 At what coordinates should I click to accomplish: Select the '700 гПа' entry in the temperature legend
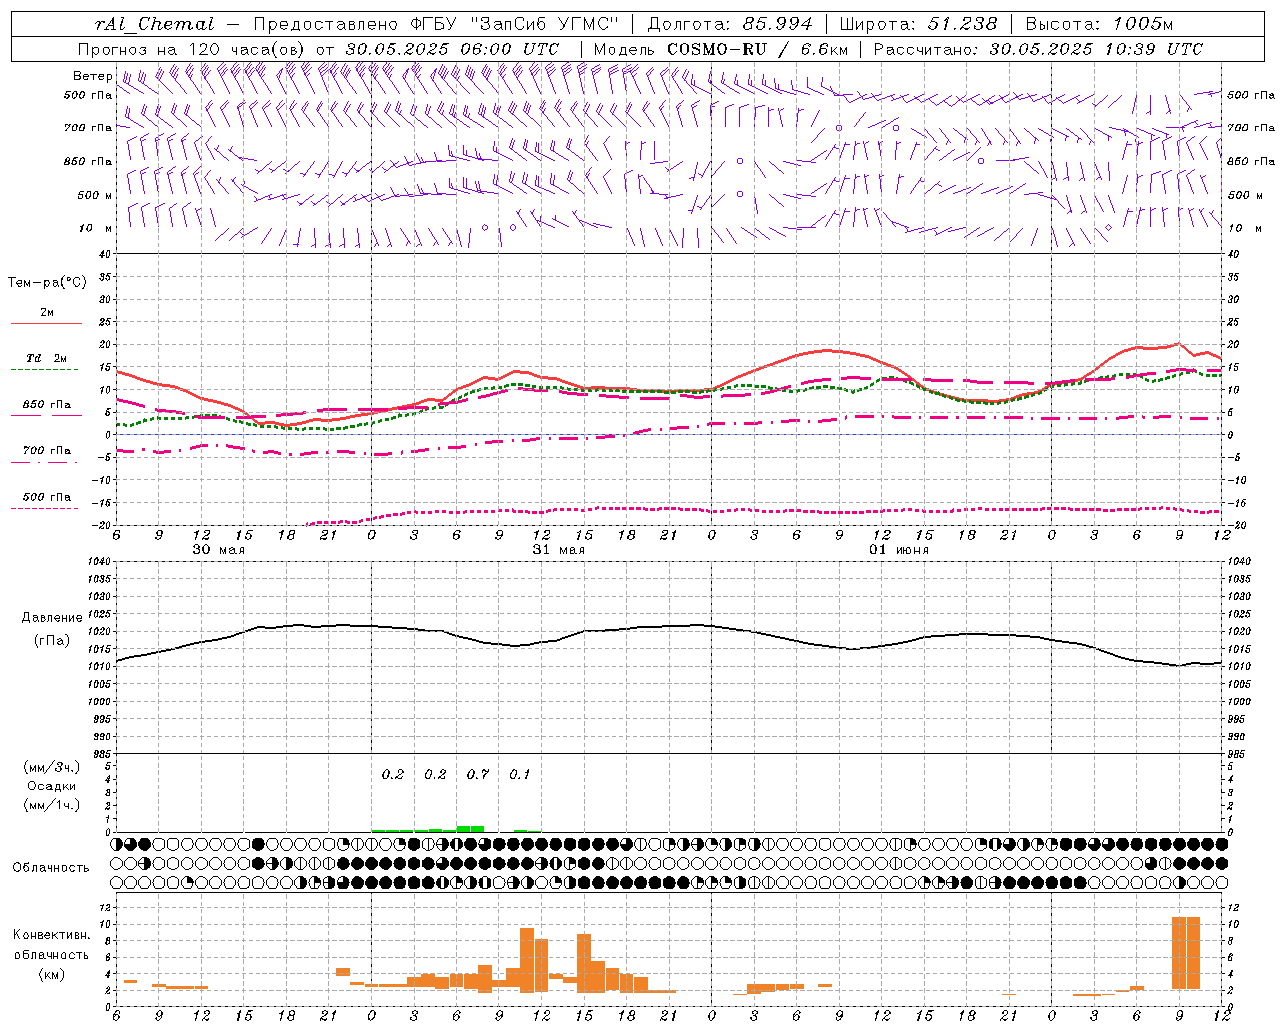tap(47, 451)
